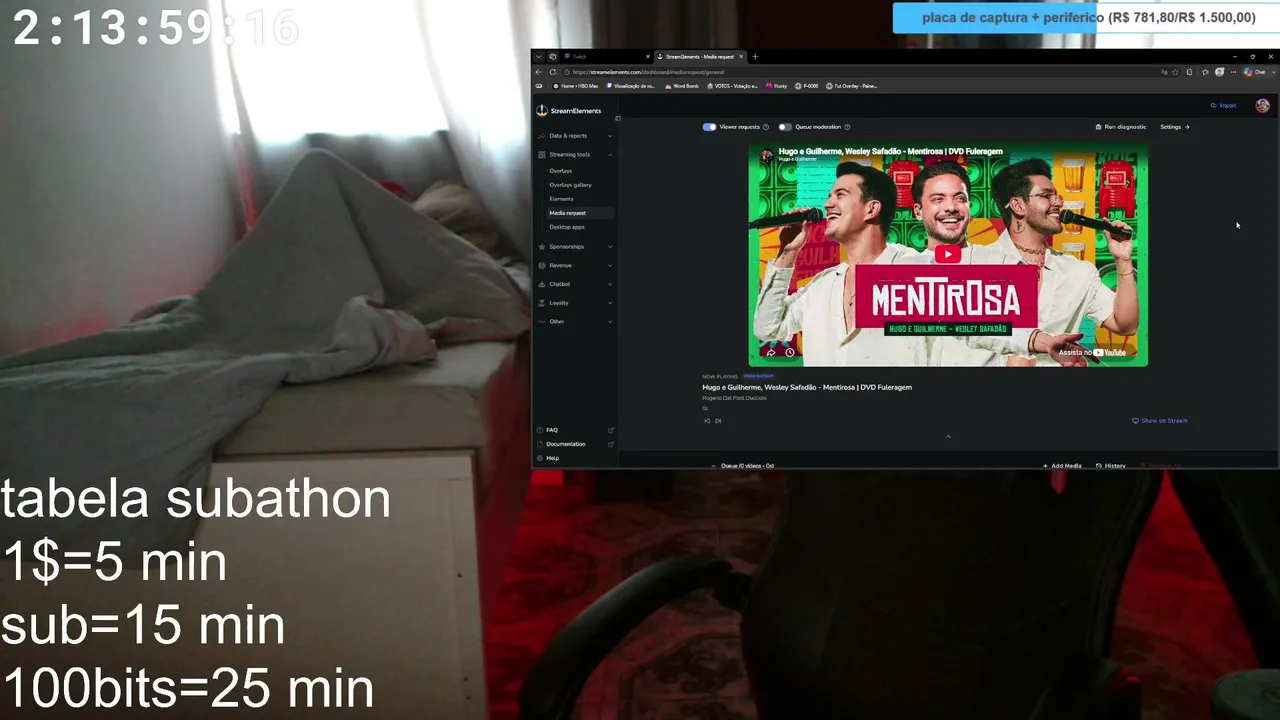Open the Home HBO Max bookmark
The height and width of the screenshot is (720, 1280).
point(575,86)
